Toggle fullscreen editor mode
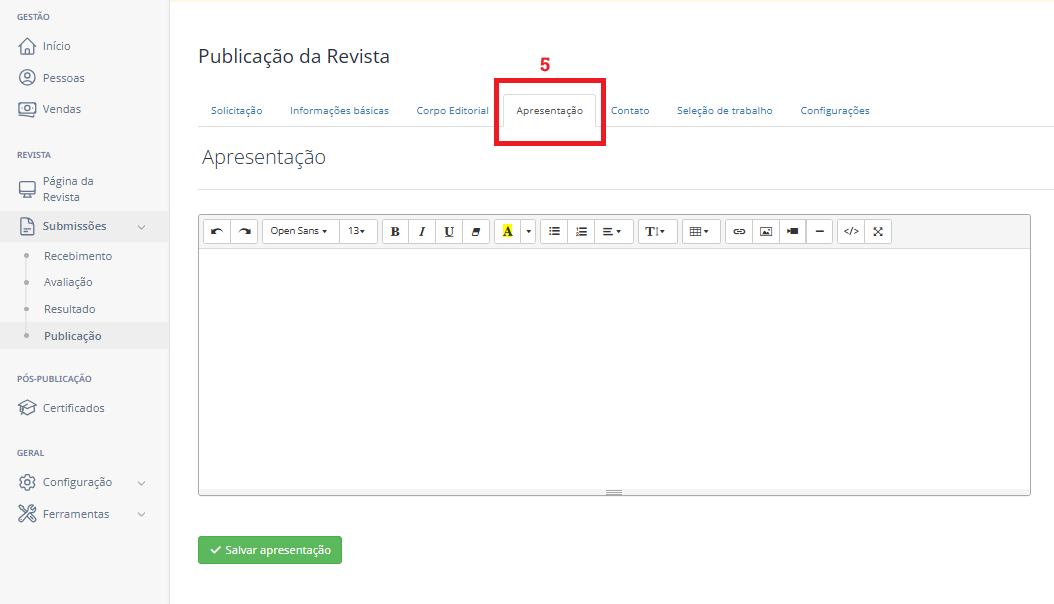 pos(878,231)
